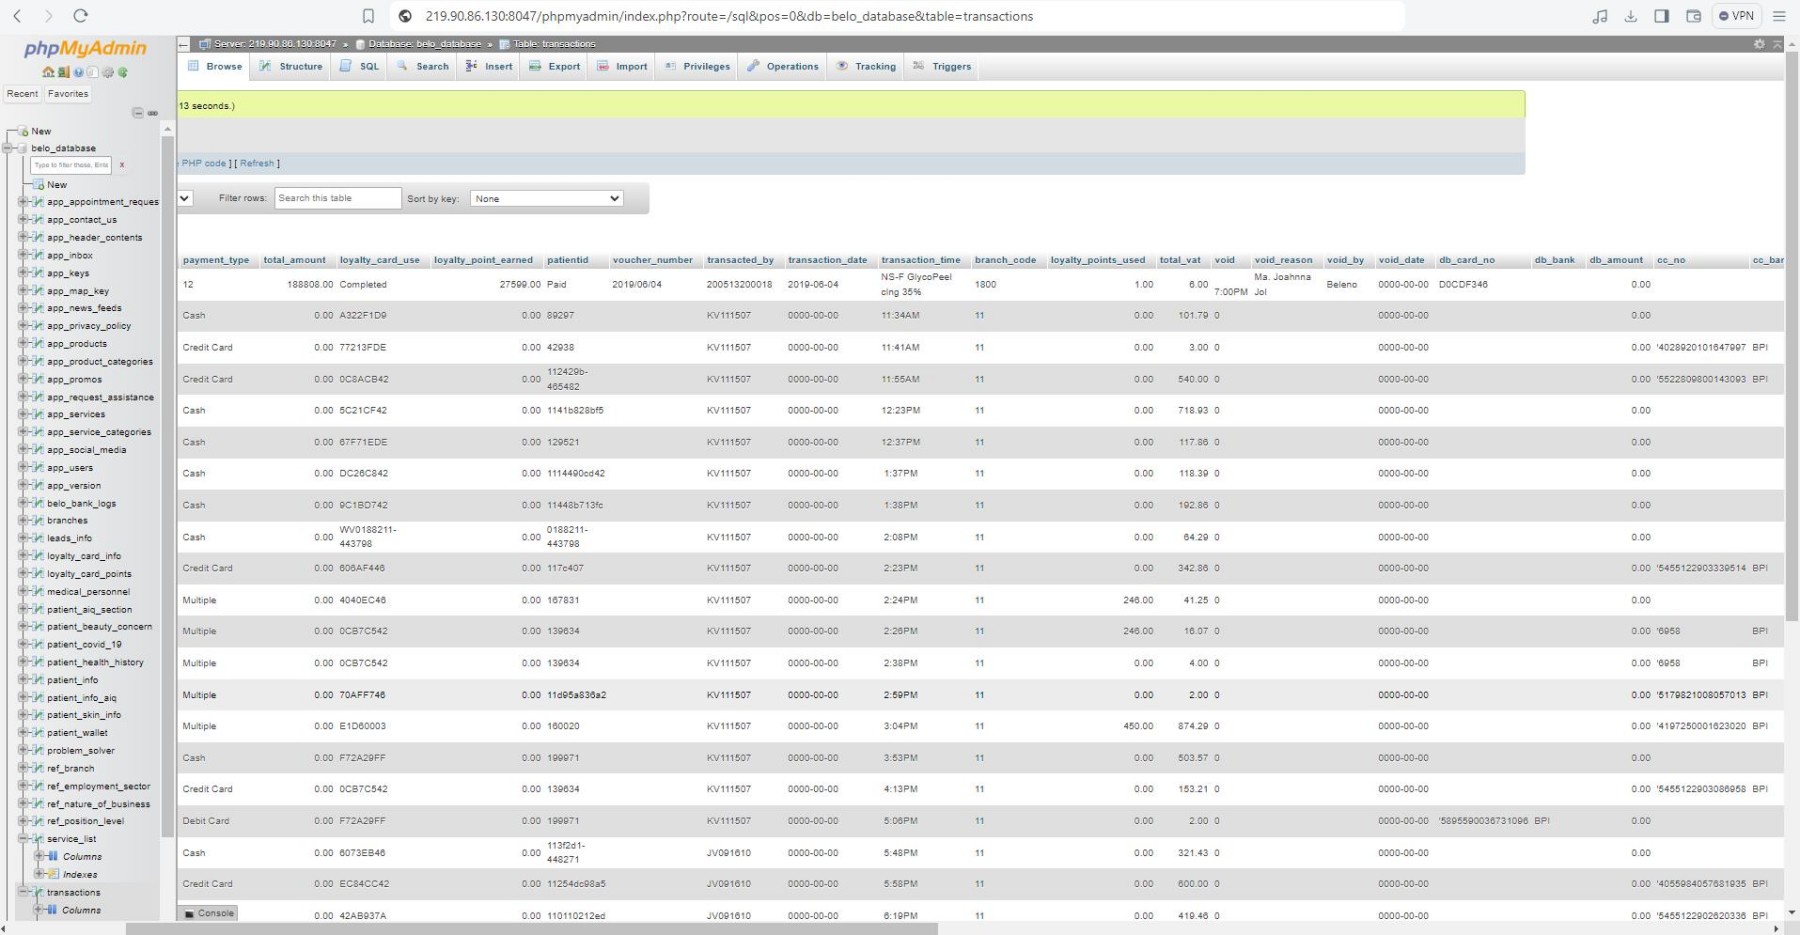Expand the patient_info table node
This screenshot has height=935, width=1800.
point(23,680)
